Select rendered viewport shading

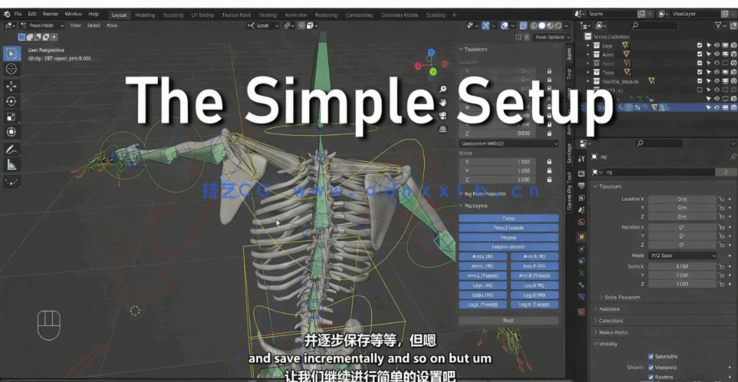pos(558,26)
